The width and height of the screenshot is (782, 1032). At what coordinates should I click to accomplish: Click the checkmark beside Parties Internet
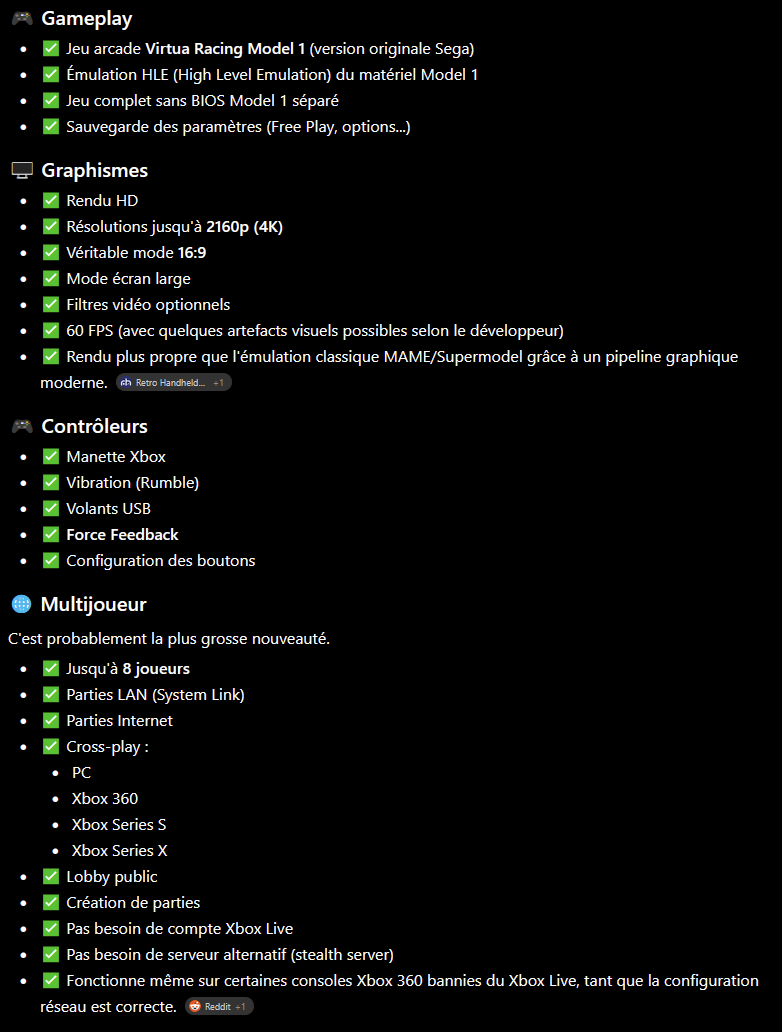point(51,720)
